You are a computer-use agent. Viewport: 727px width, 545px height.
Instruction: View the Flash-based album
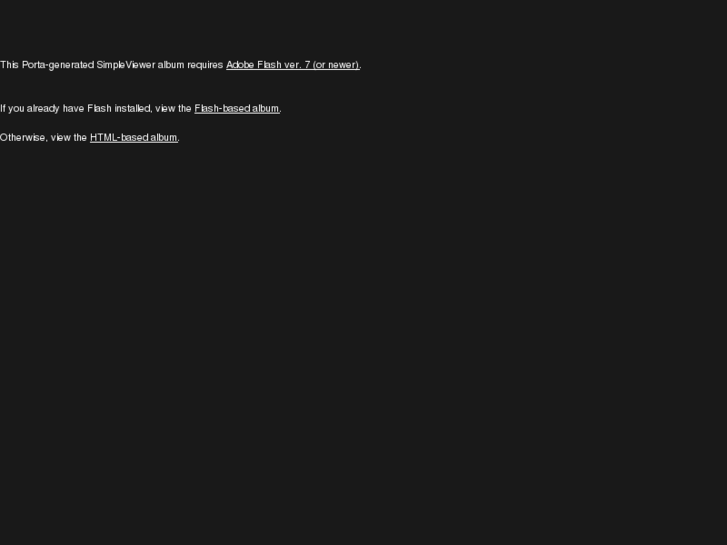(237, 109)
